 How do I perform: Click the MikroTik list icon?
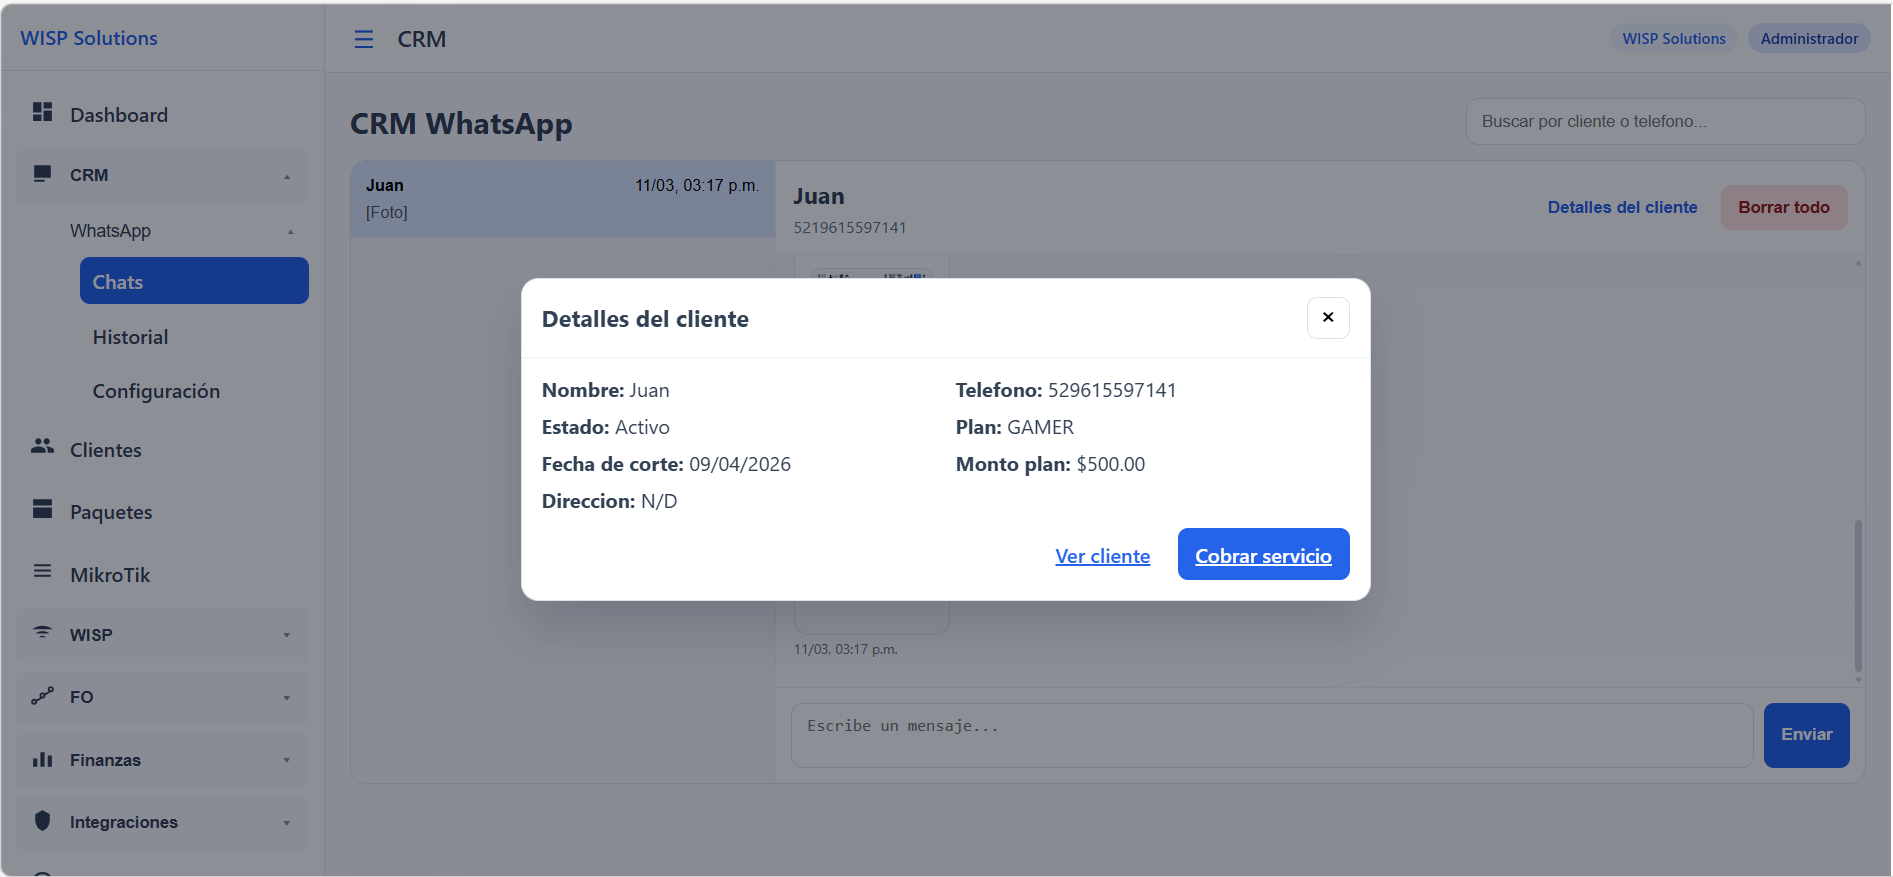(x=42, y=572)
